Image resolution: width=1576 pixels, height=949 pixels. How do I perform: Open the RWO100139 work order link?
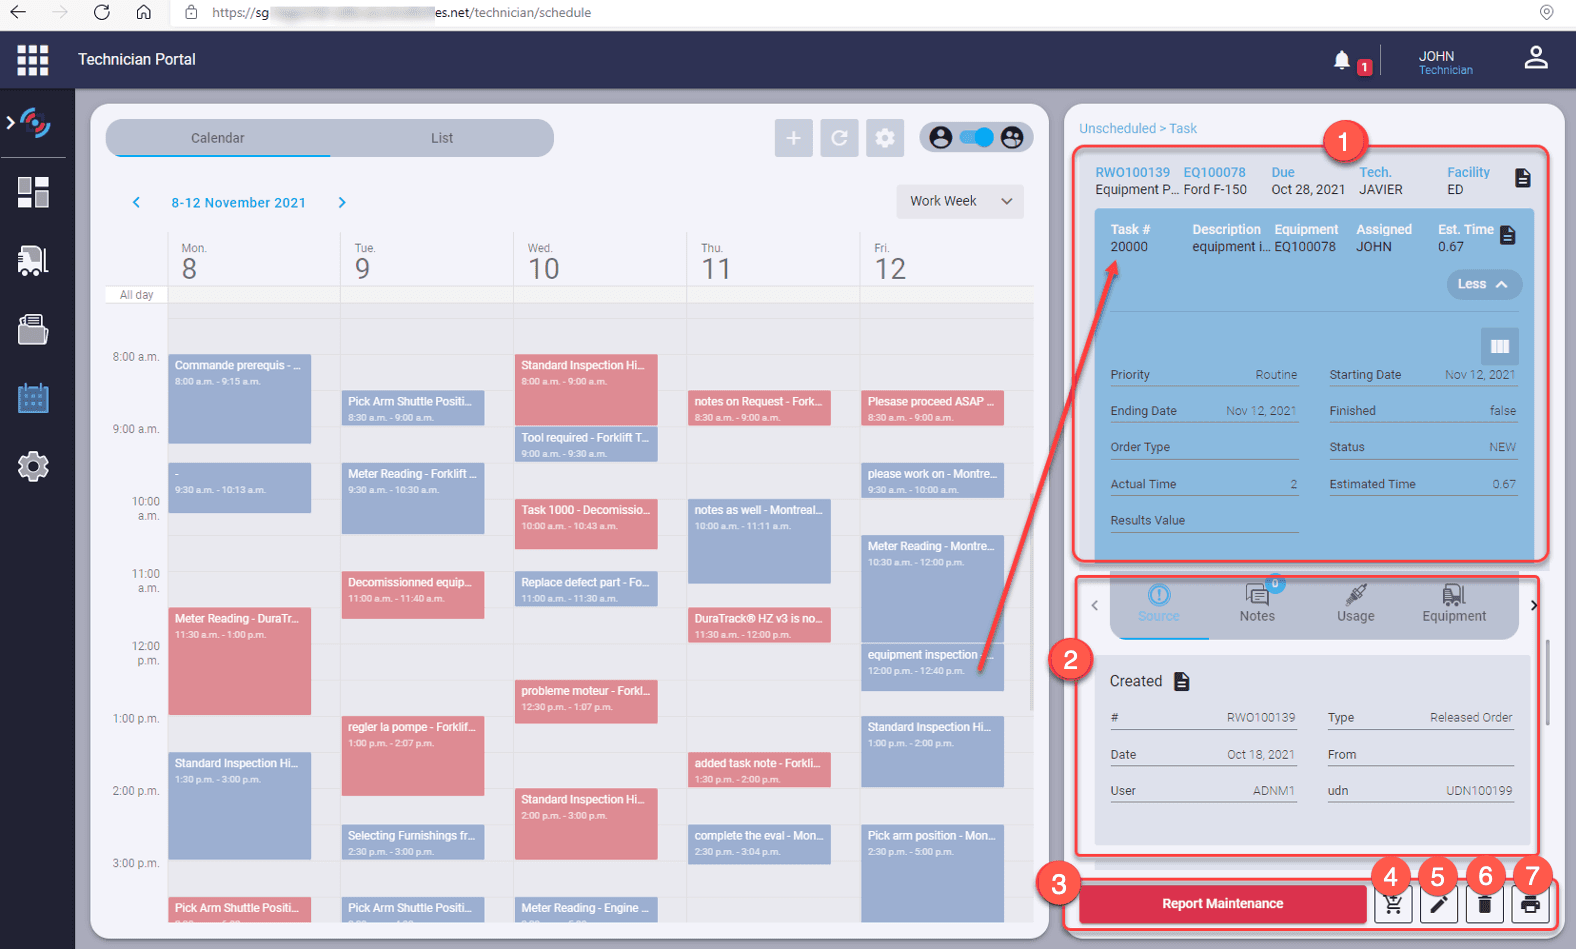[x=1132, y=172]
